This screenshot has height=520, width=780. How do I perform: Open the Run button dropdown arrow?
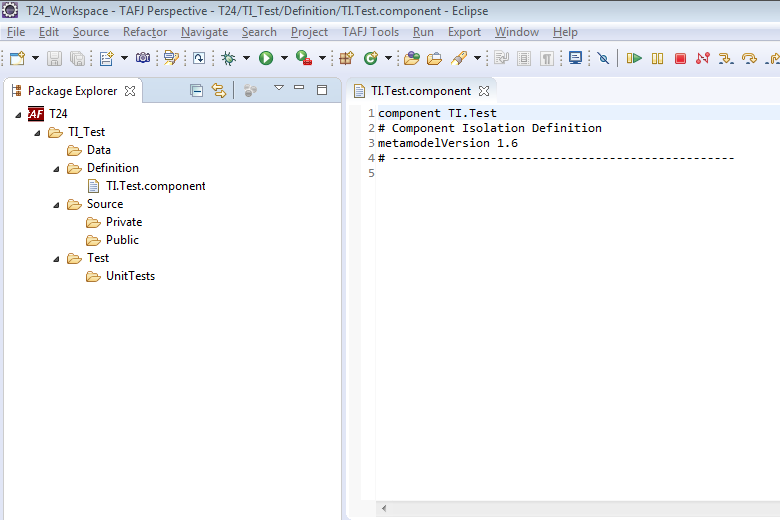coord(283,58)
